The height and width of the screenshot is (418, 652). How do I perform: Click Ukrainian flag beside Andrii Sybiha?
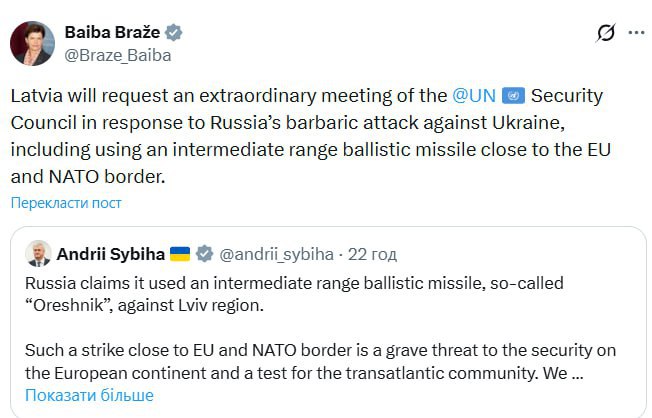[180, 252]
